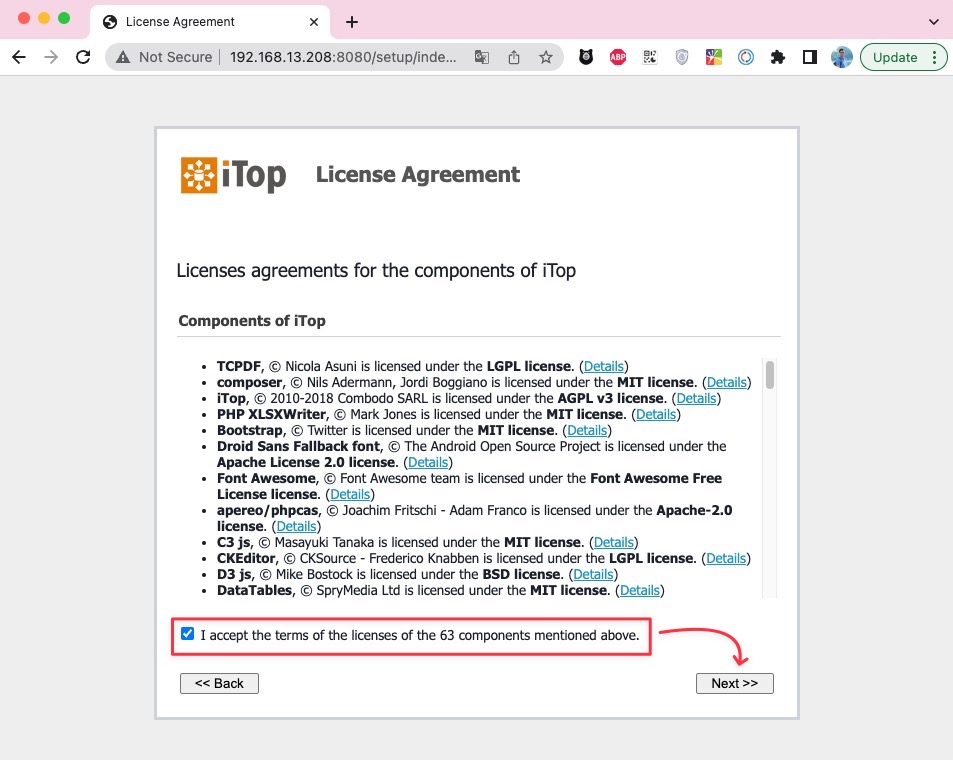Viewport: 953px width, 760px height.
Task: Open the gray shield extension icon
Action: (x=682, y=57)
